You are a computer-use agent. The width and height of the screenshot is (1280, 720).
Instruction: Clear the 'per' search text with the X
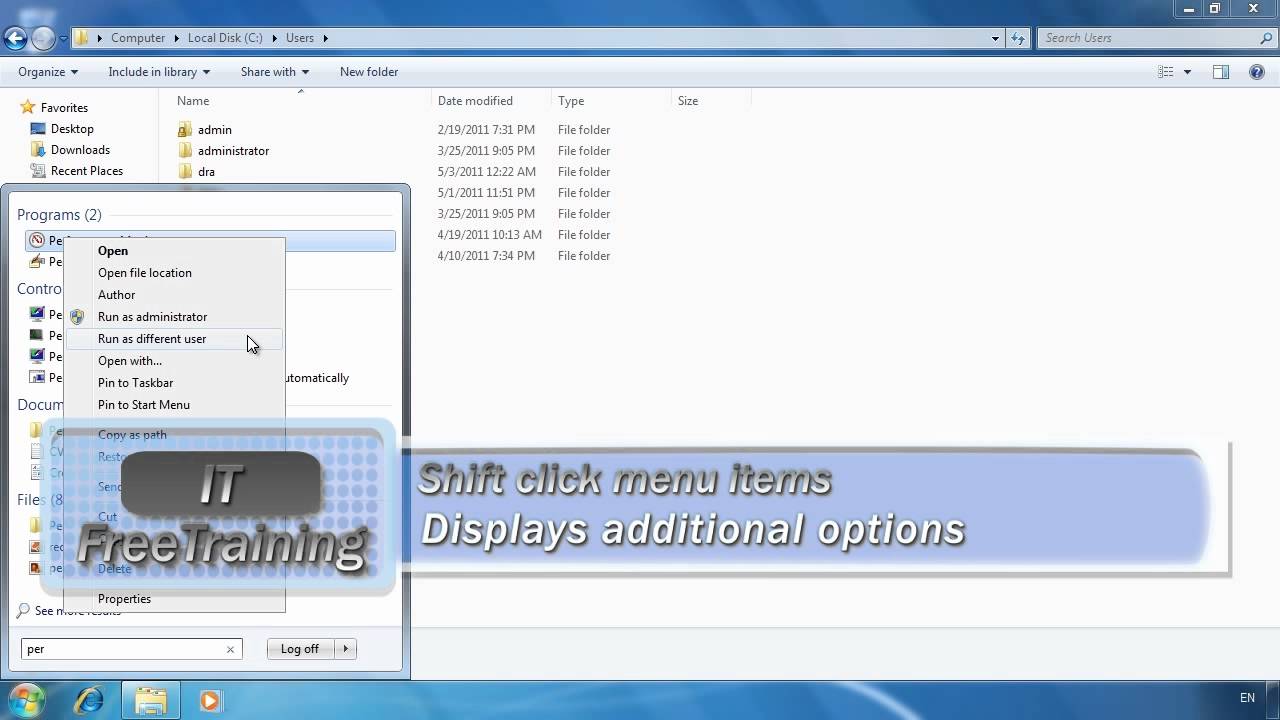click(230, 649)
